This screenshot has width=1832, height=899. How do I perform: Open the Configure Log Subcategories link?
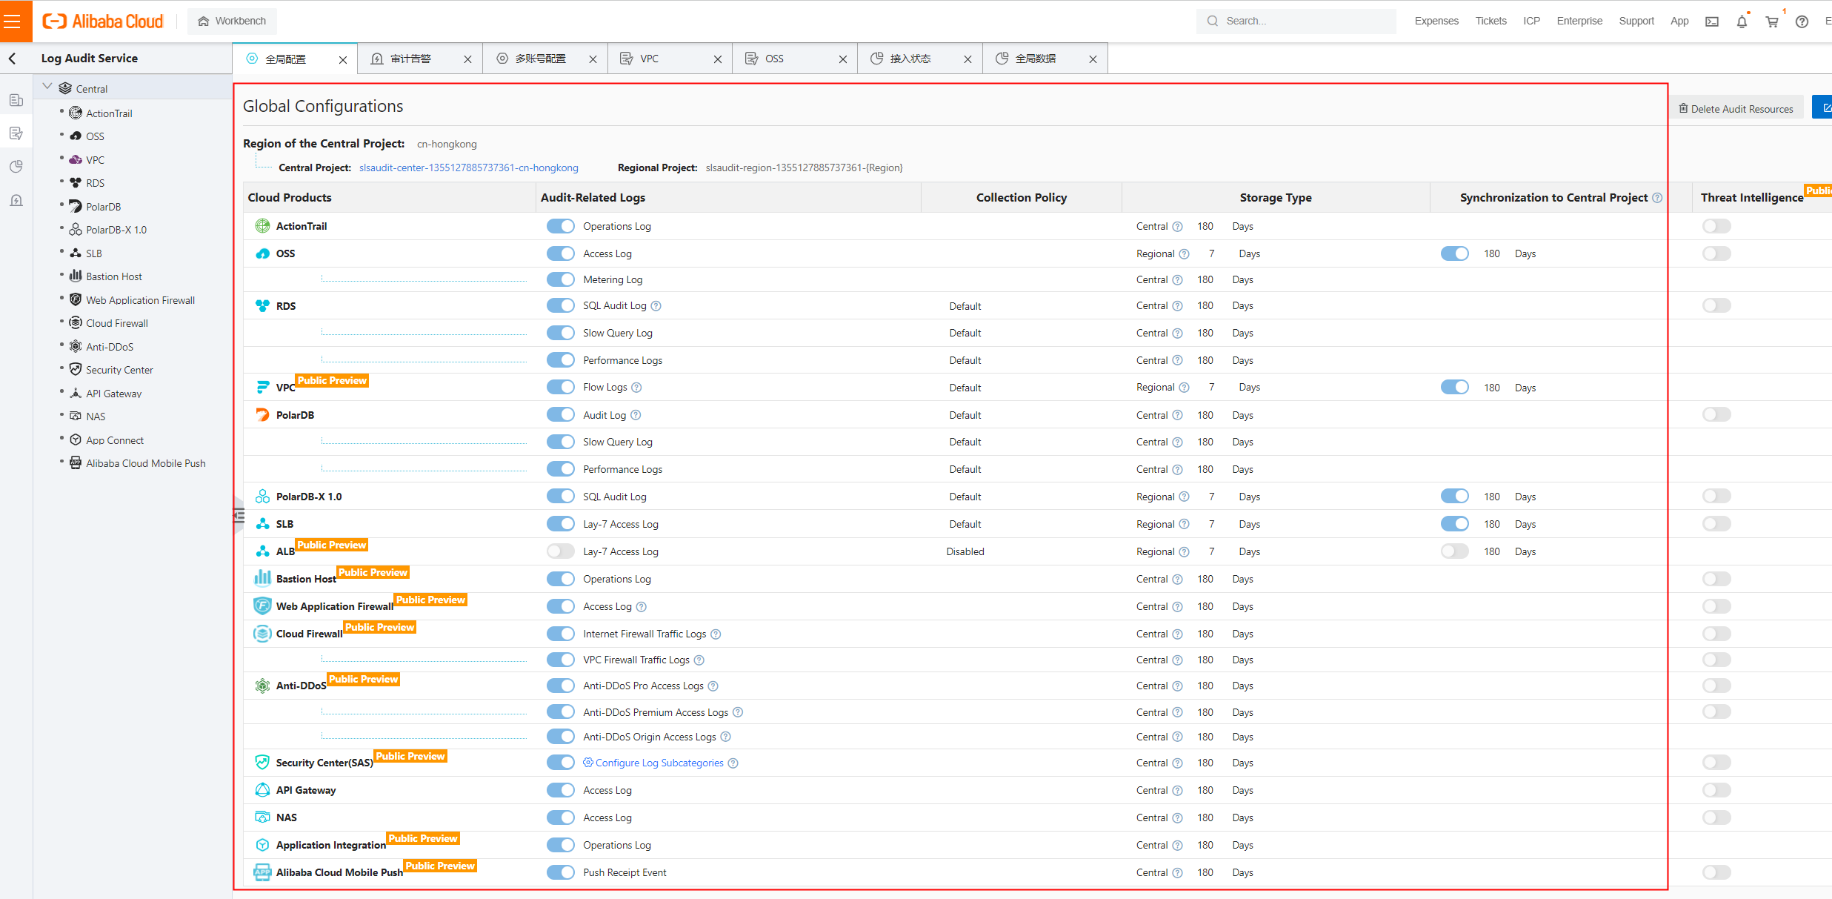(x=659, y=763)
